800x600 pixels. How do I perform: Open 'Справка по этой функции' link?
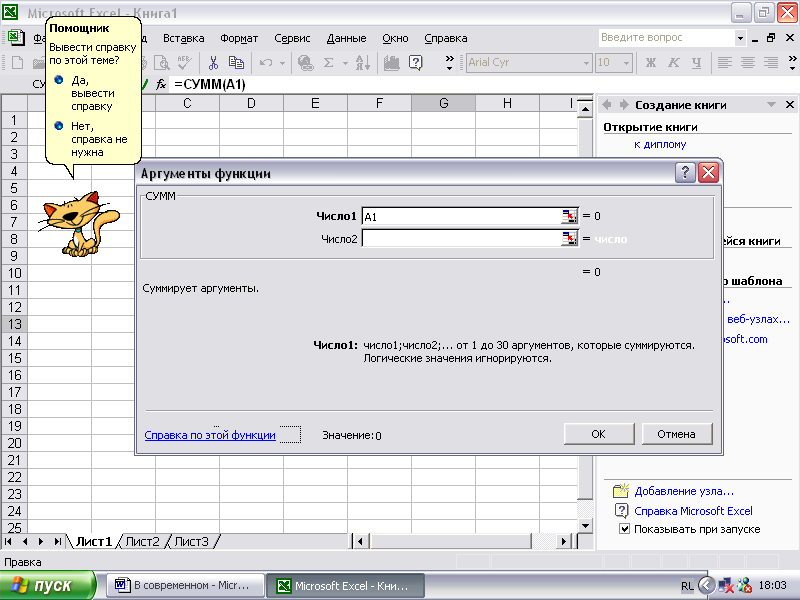click(210, 435)
